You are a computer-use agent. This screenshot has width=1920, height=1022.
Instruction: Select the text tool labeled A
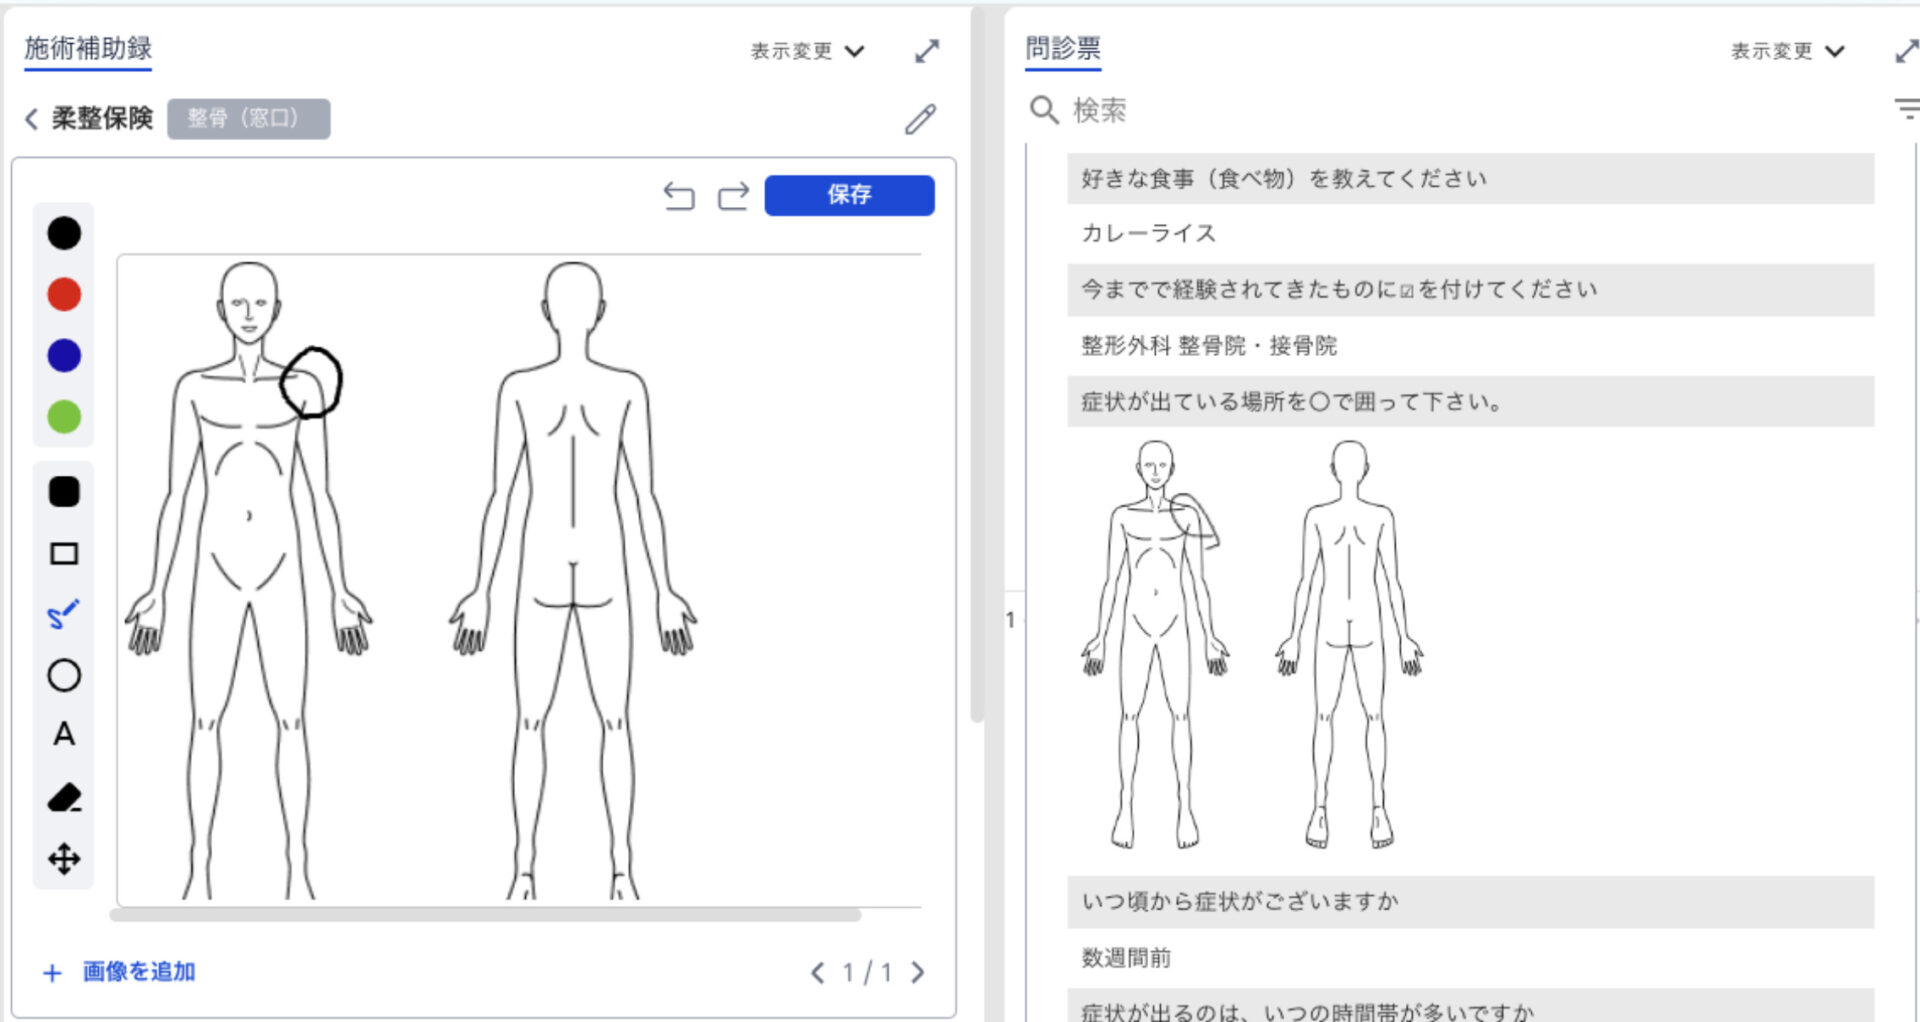click(63, 736)
